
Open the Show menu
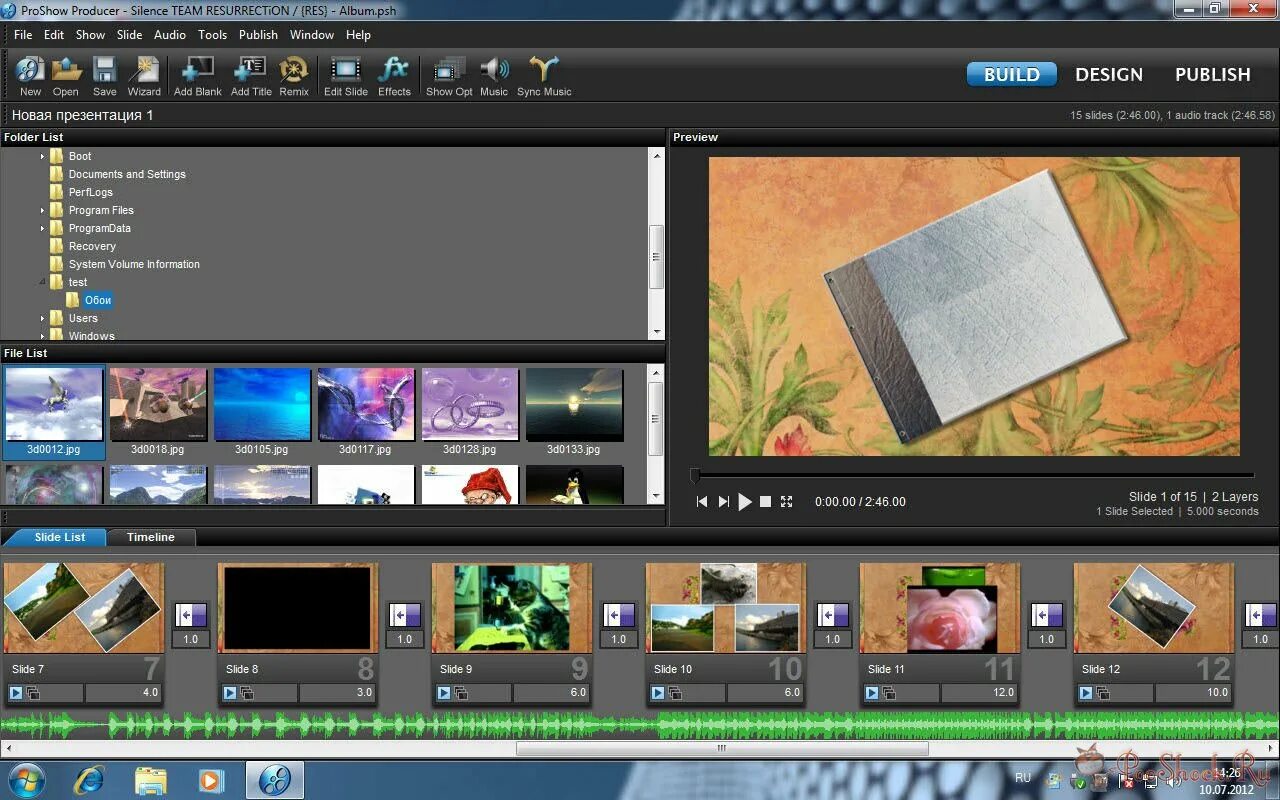tap(90, 34)
